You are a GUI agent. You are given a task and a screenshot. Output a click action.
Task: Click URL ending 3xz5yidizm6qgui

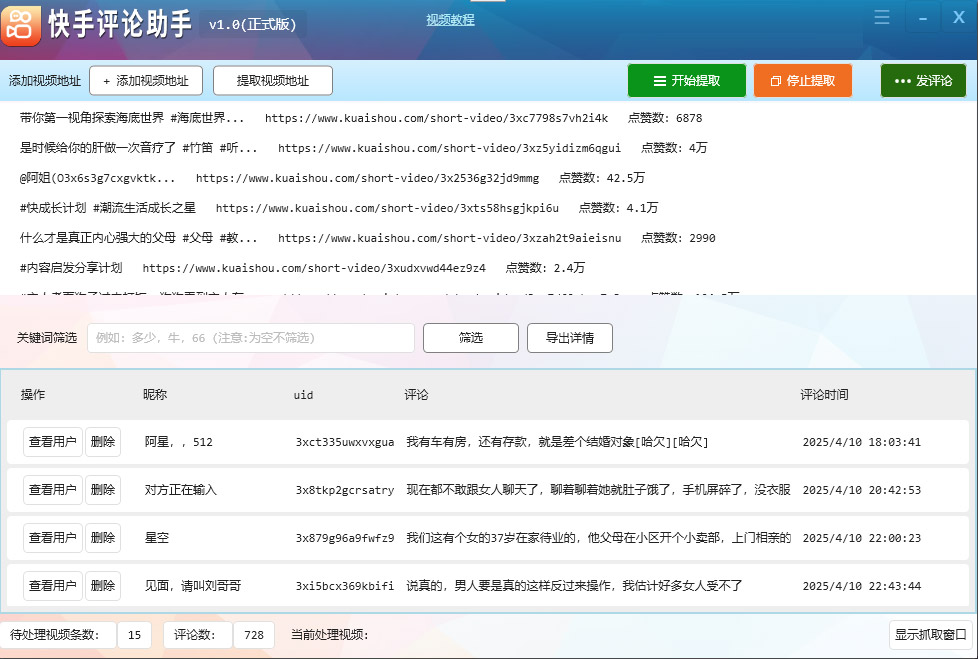[x=449, y=148]
